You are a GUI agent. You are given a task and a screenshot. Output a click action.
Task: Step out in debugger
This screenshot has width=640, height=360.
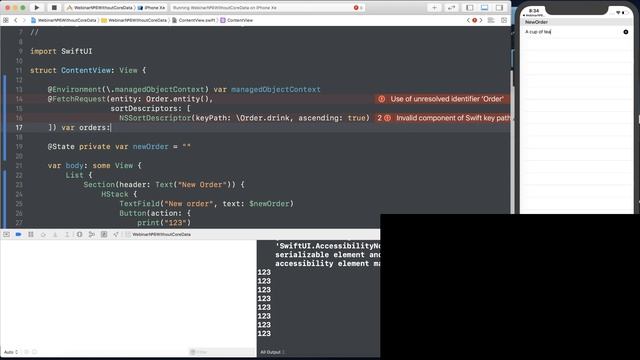click(67, 234)
